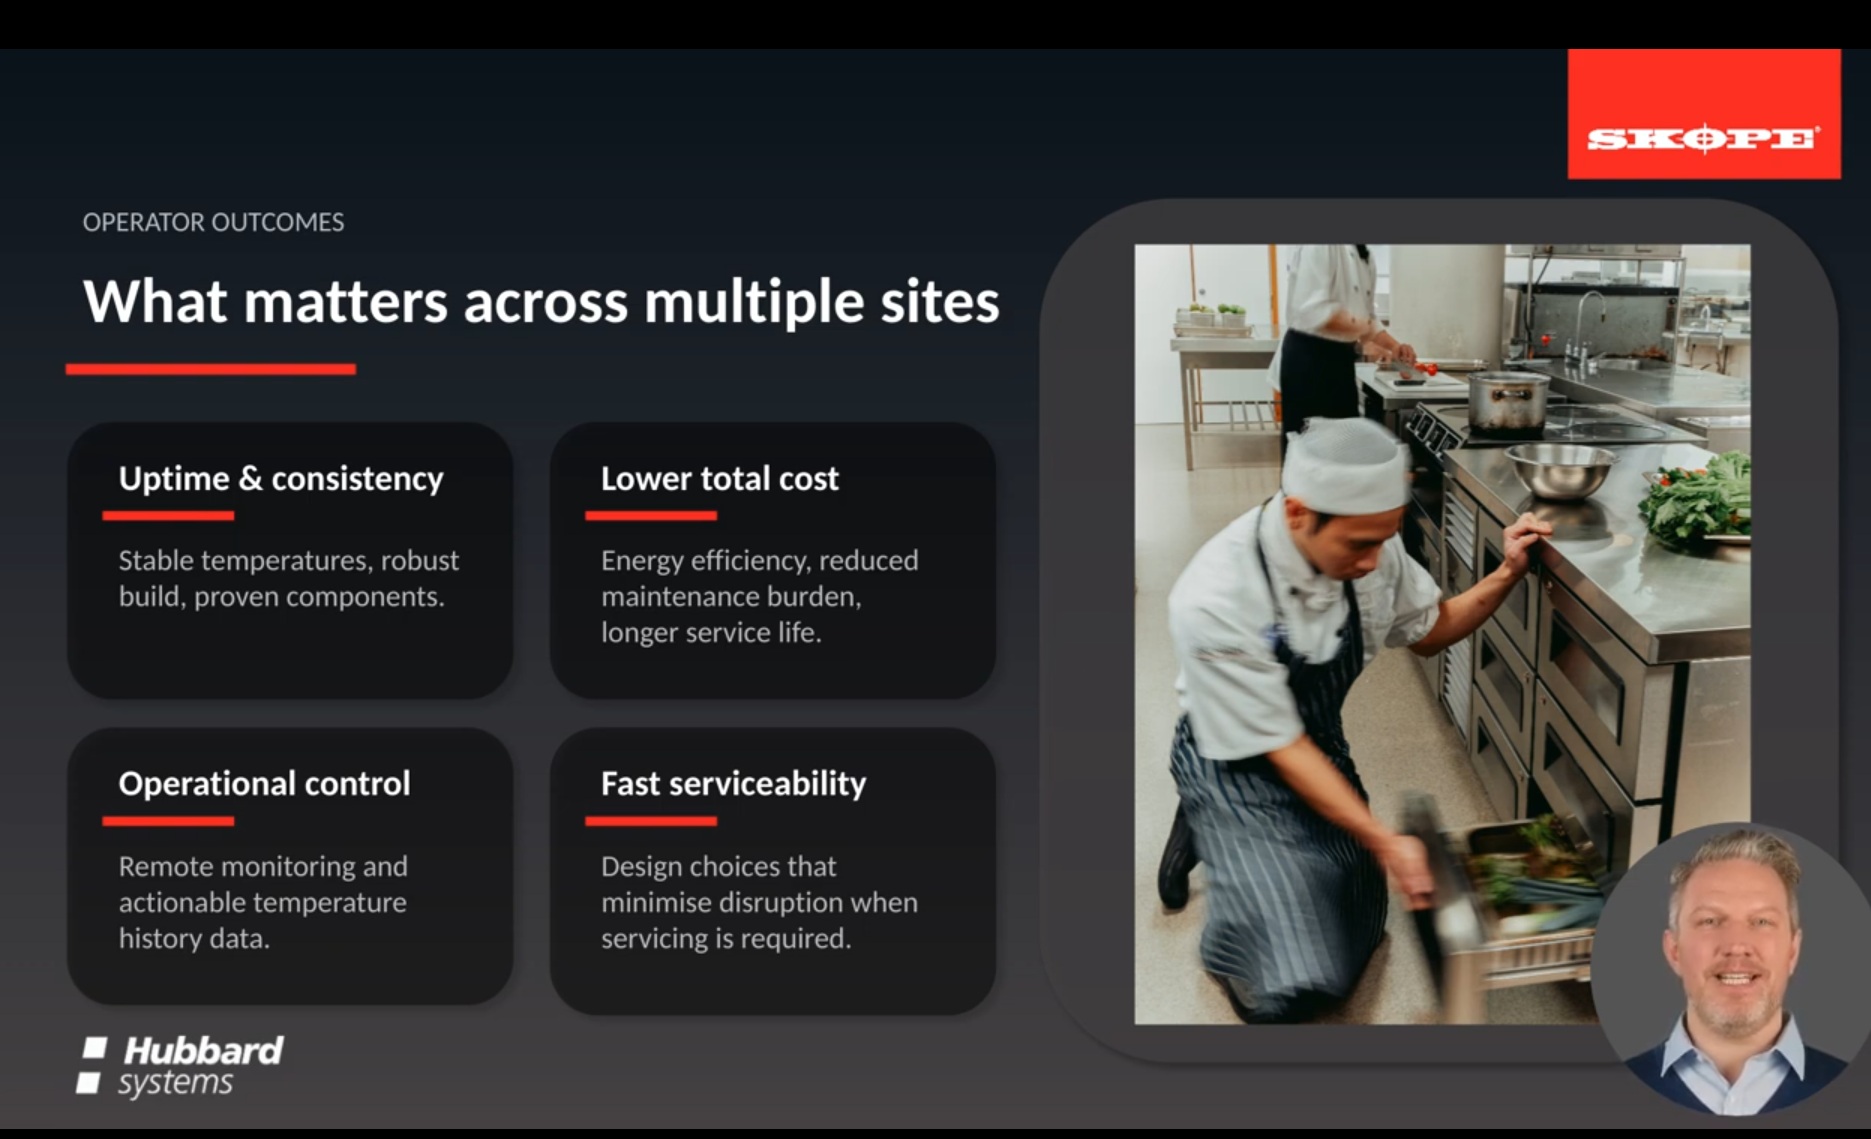Click the kitchen chef photograph
The width and height of the screenshot is (1871, 1139).
coord(1442,634)
